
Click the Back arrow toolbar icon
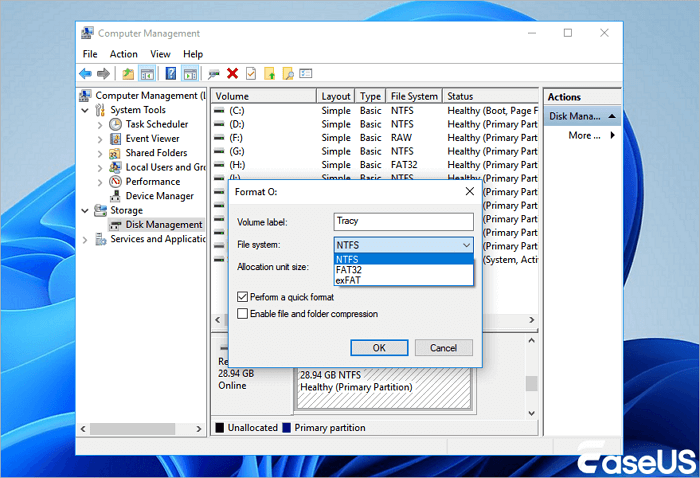[x=86, y=73]
